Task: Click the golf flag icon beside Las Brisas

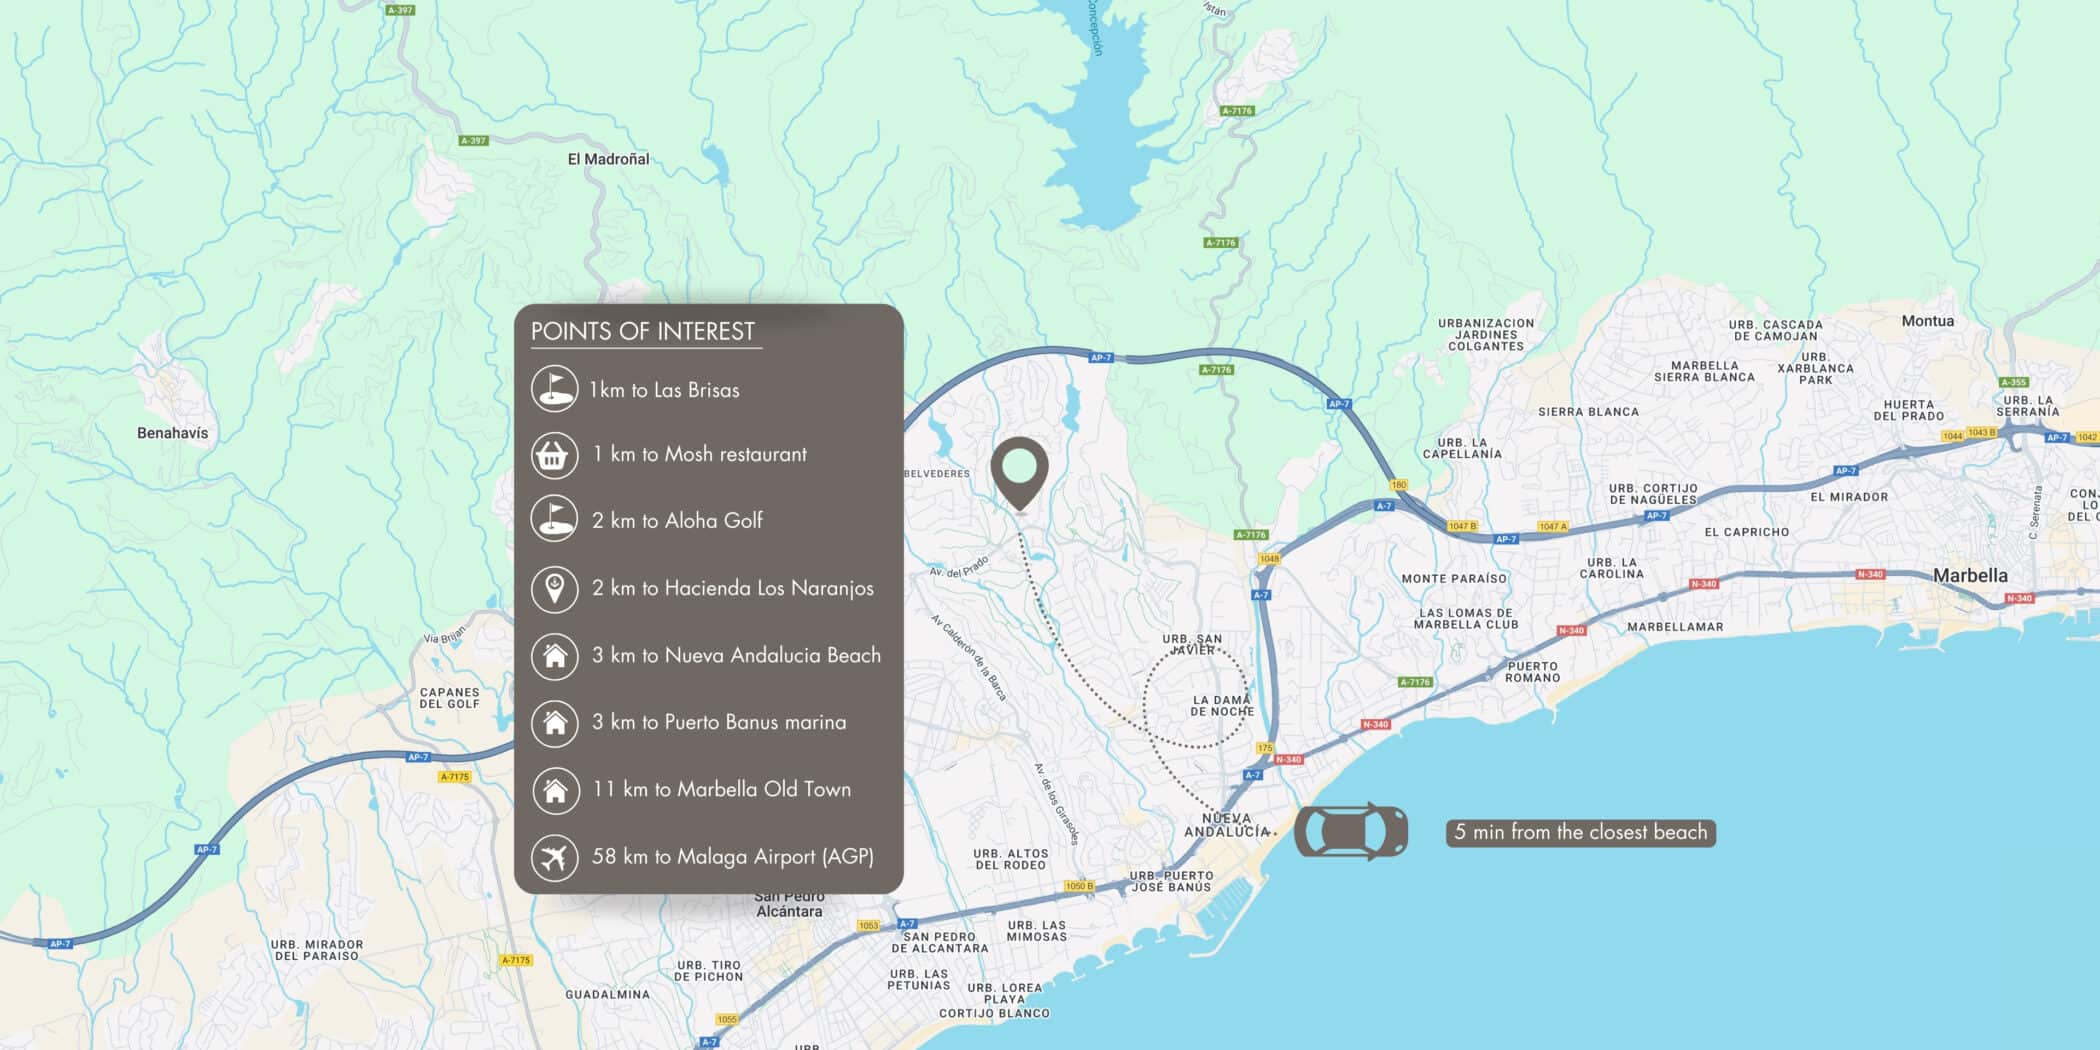Action: [x=554, y=389]
